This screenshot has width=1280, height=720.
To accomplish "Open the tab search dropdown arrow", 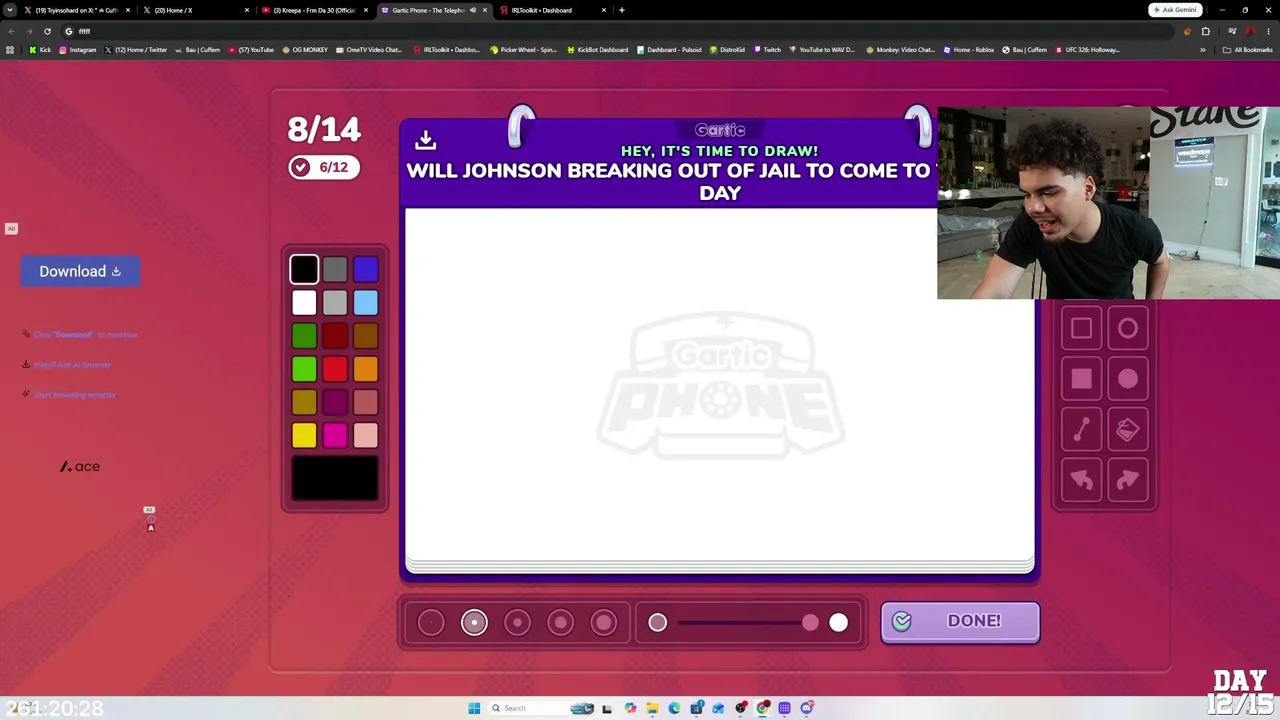I will [x=9, y=10].
